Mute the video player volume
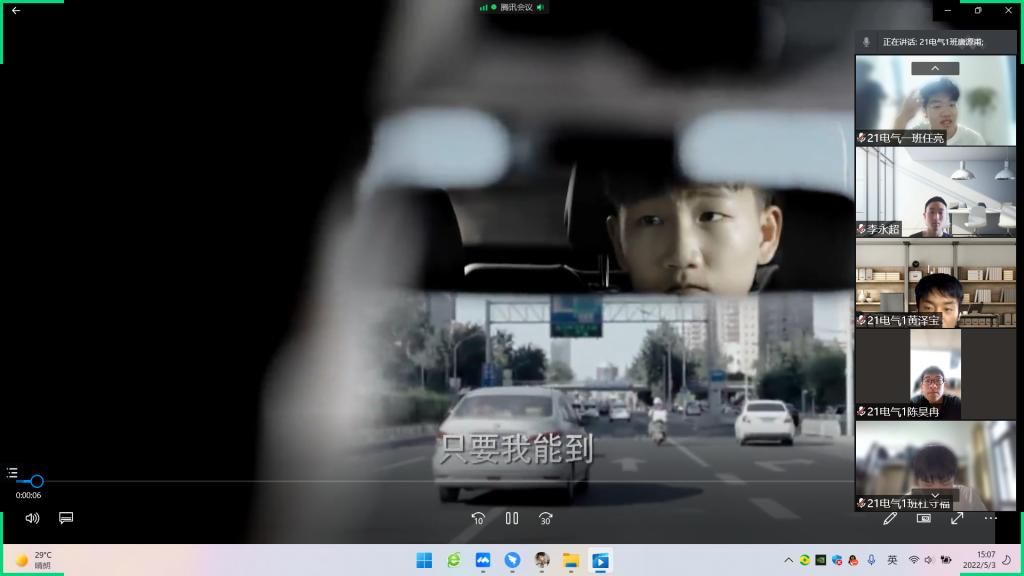Image resolution: width=1024 pixels, height=576 pixels. pyautogui.click(x=32, y=518)
